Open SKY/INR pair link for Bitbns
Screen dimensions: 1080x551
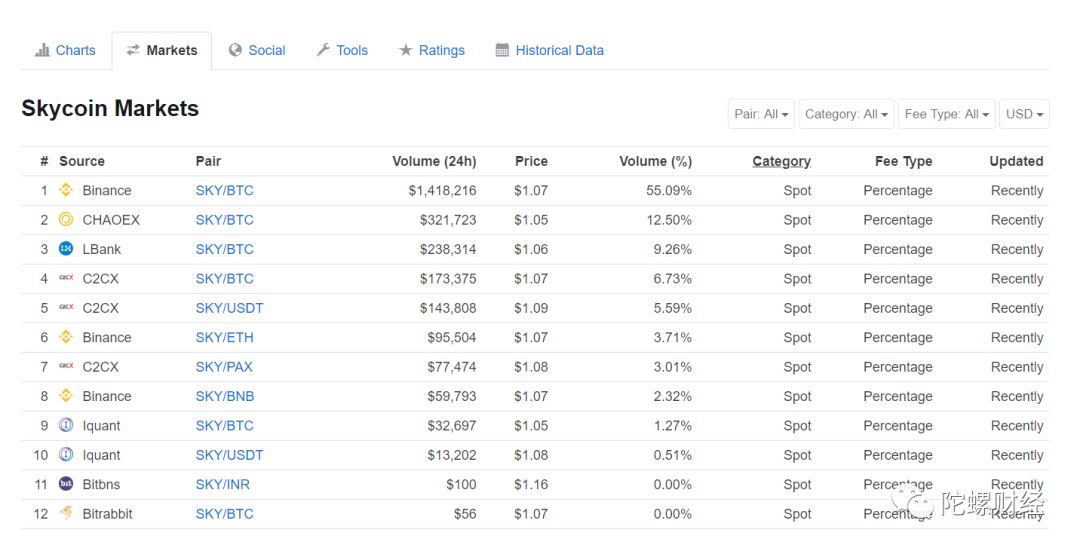coord(222,485)
